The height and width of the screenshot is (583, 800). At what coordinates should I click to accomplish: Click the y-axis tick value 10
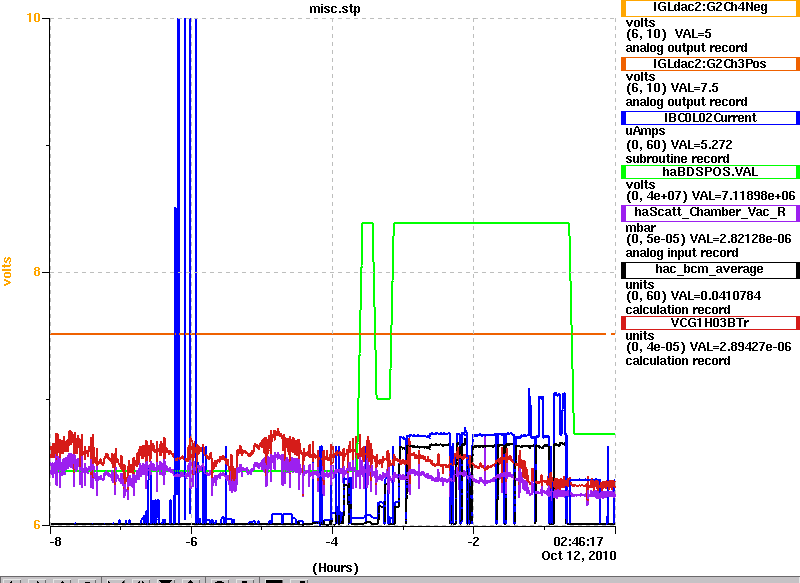pos(33,18)
